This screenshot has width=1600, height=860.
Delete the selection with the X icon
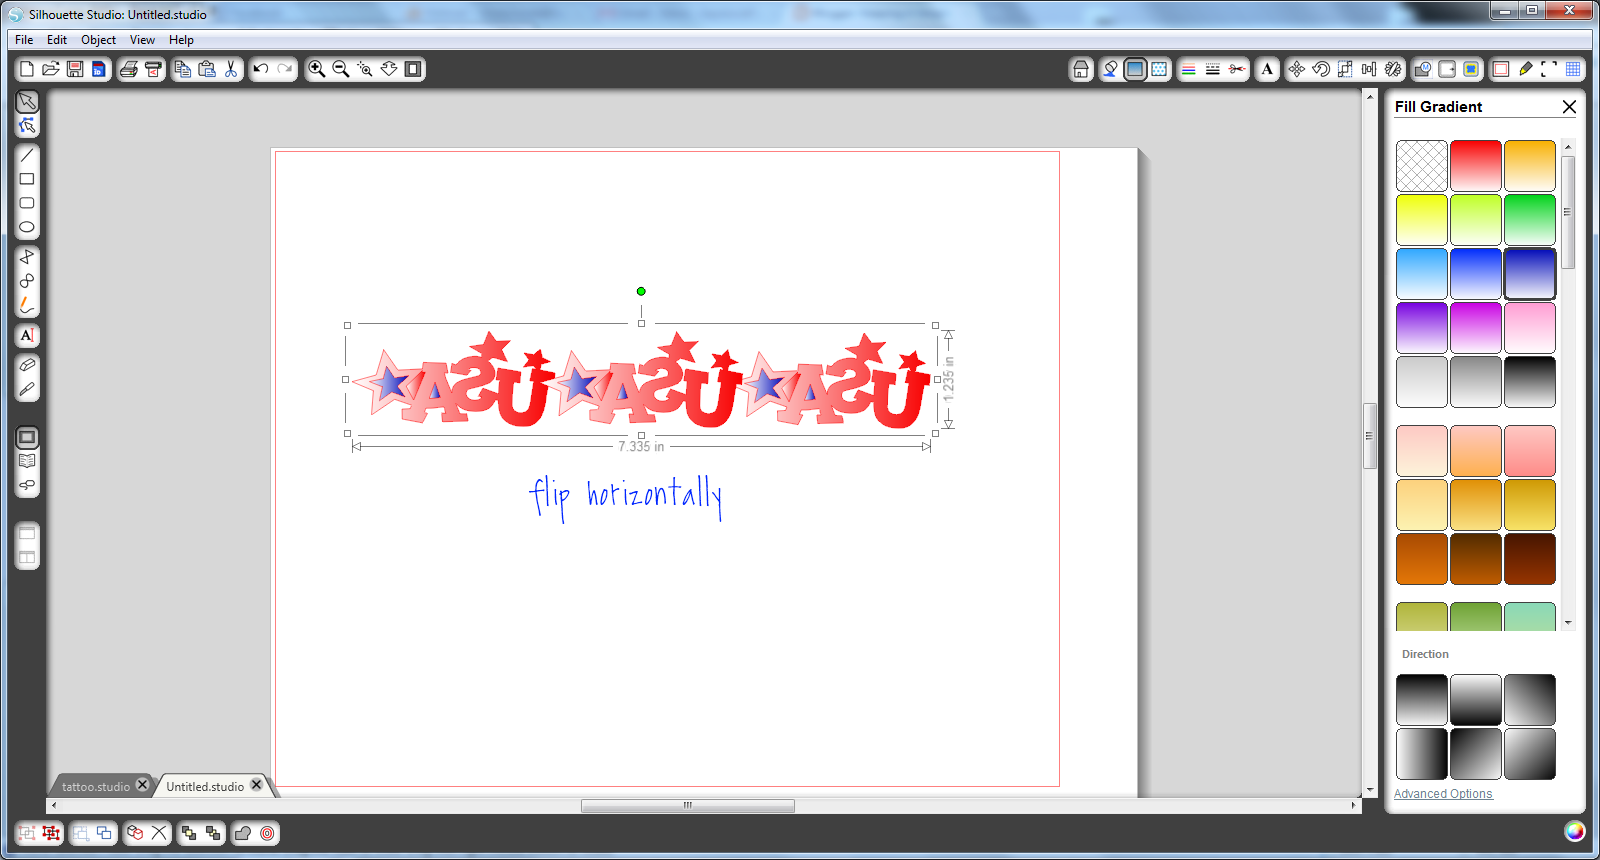pyautogui.click(x=159, y=833)
